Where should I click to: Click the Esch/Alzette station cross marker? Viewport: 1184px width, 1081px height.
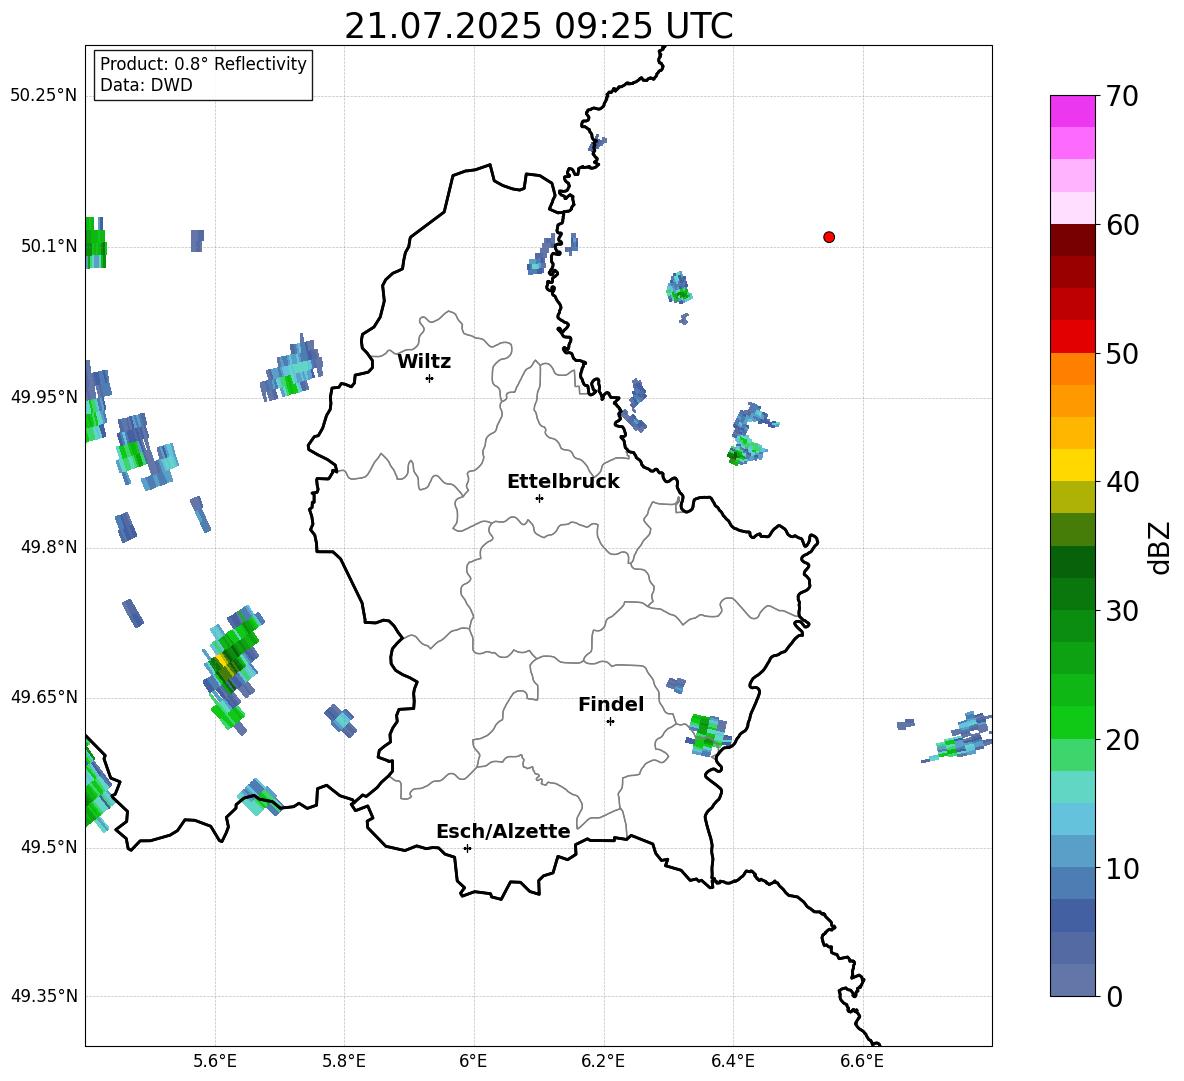click(x=467, y=848)
